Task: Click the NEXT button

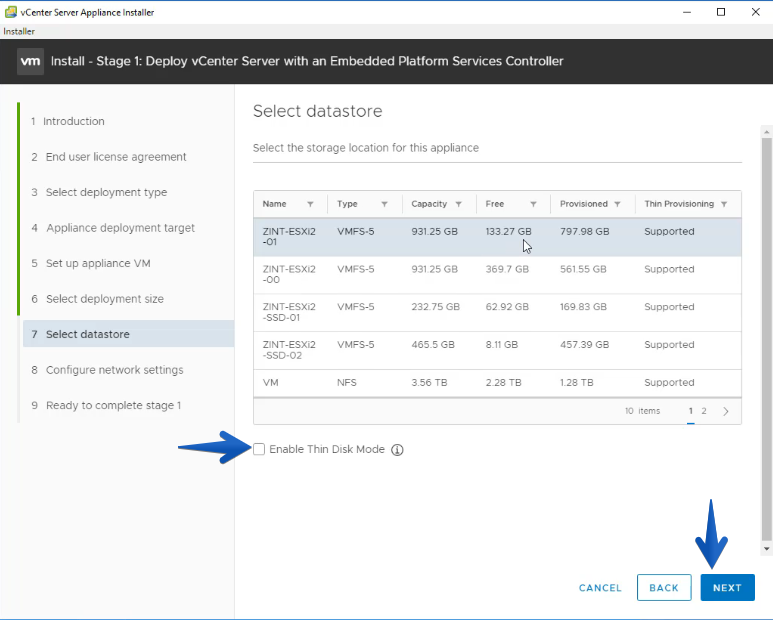Action: point(727,587)
